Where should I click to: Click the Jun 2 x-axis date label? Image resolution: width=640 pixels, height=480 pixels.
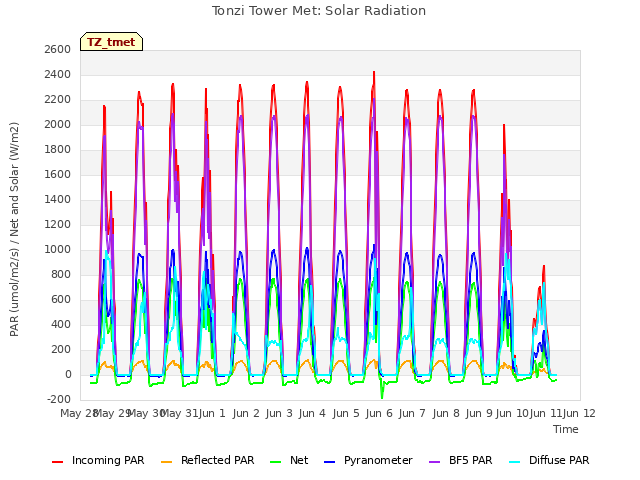pyautogui.click(x=246, y=413)
